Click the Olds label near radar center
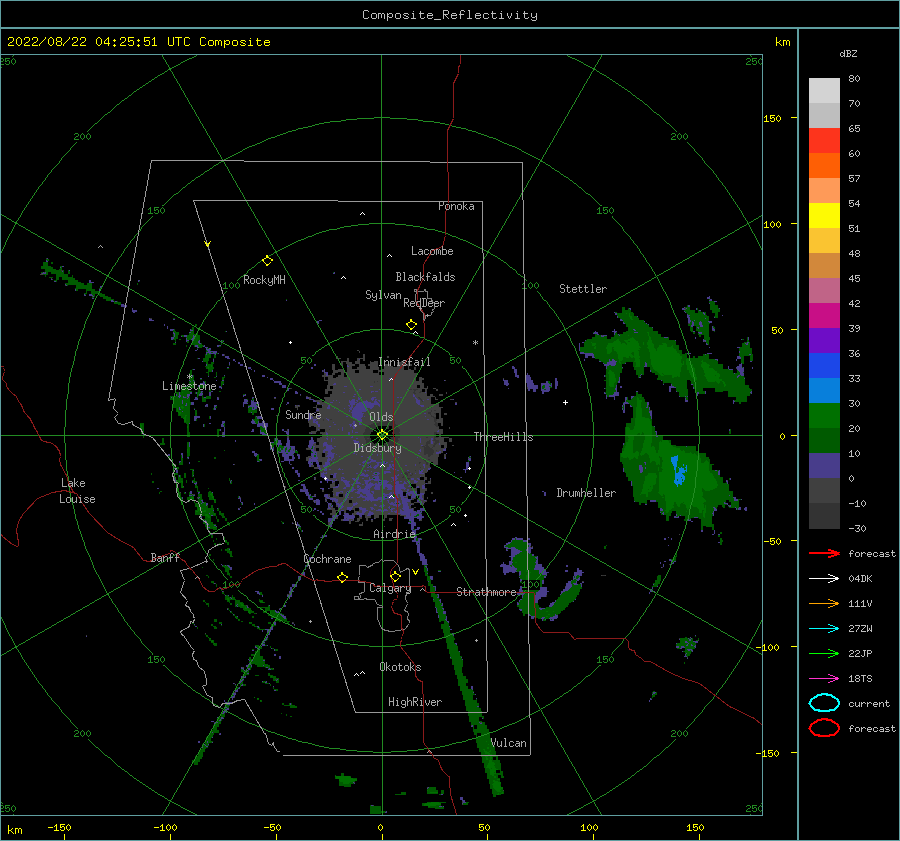This screenshot has height=841, width=900. pyautogui.click(x=381, y=417)
